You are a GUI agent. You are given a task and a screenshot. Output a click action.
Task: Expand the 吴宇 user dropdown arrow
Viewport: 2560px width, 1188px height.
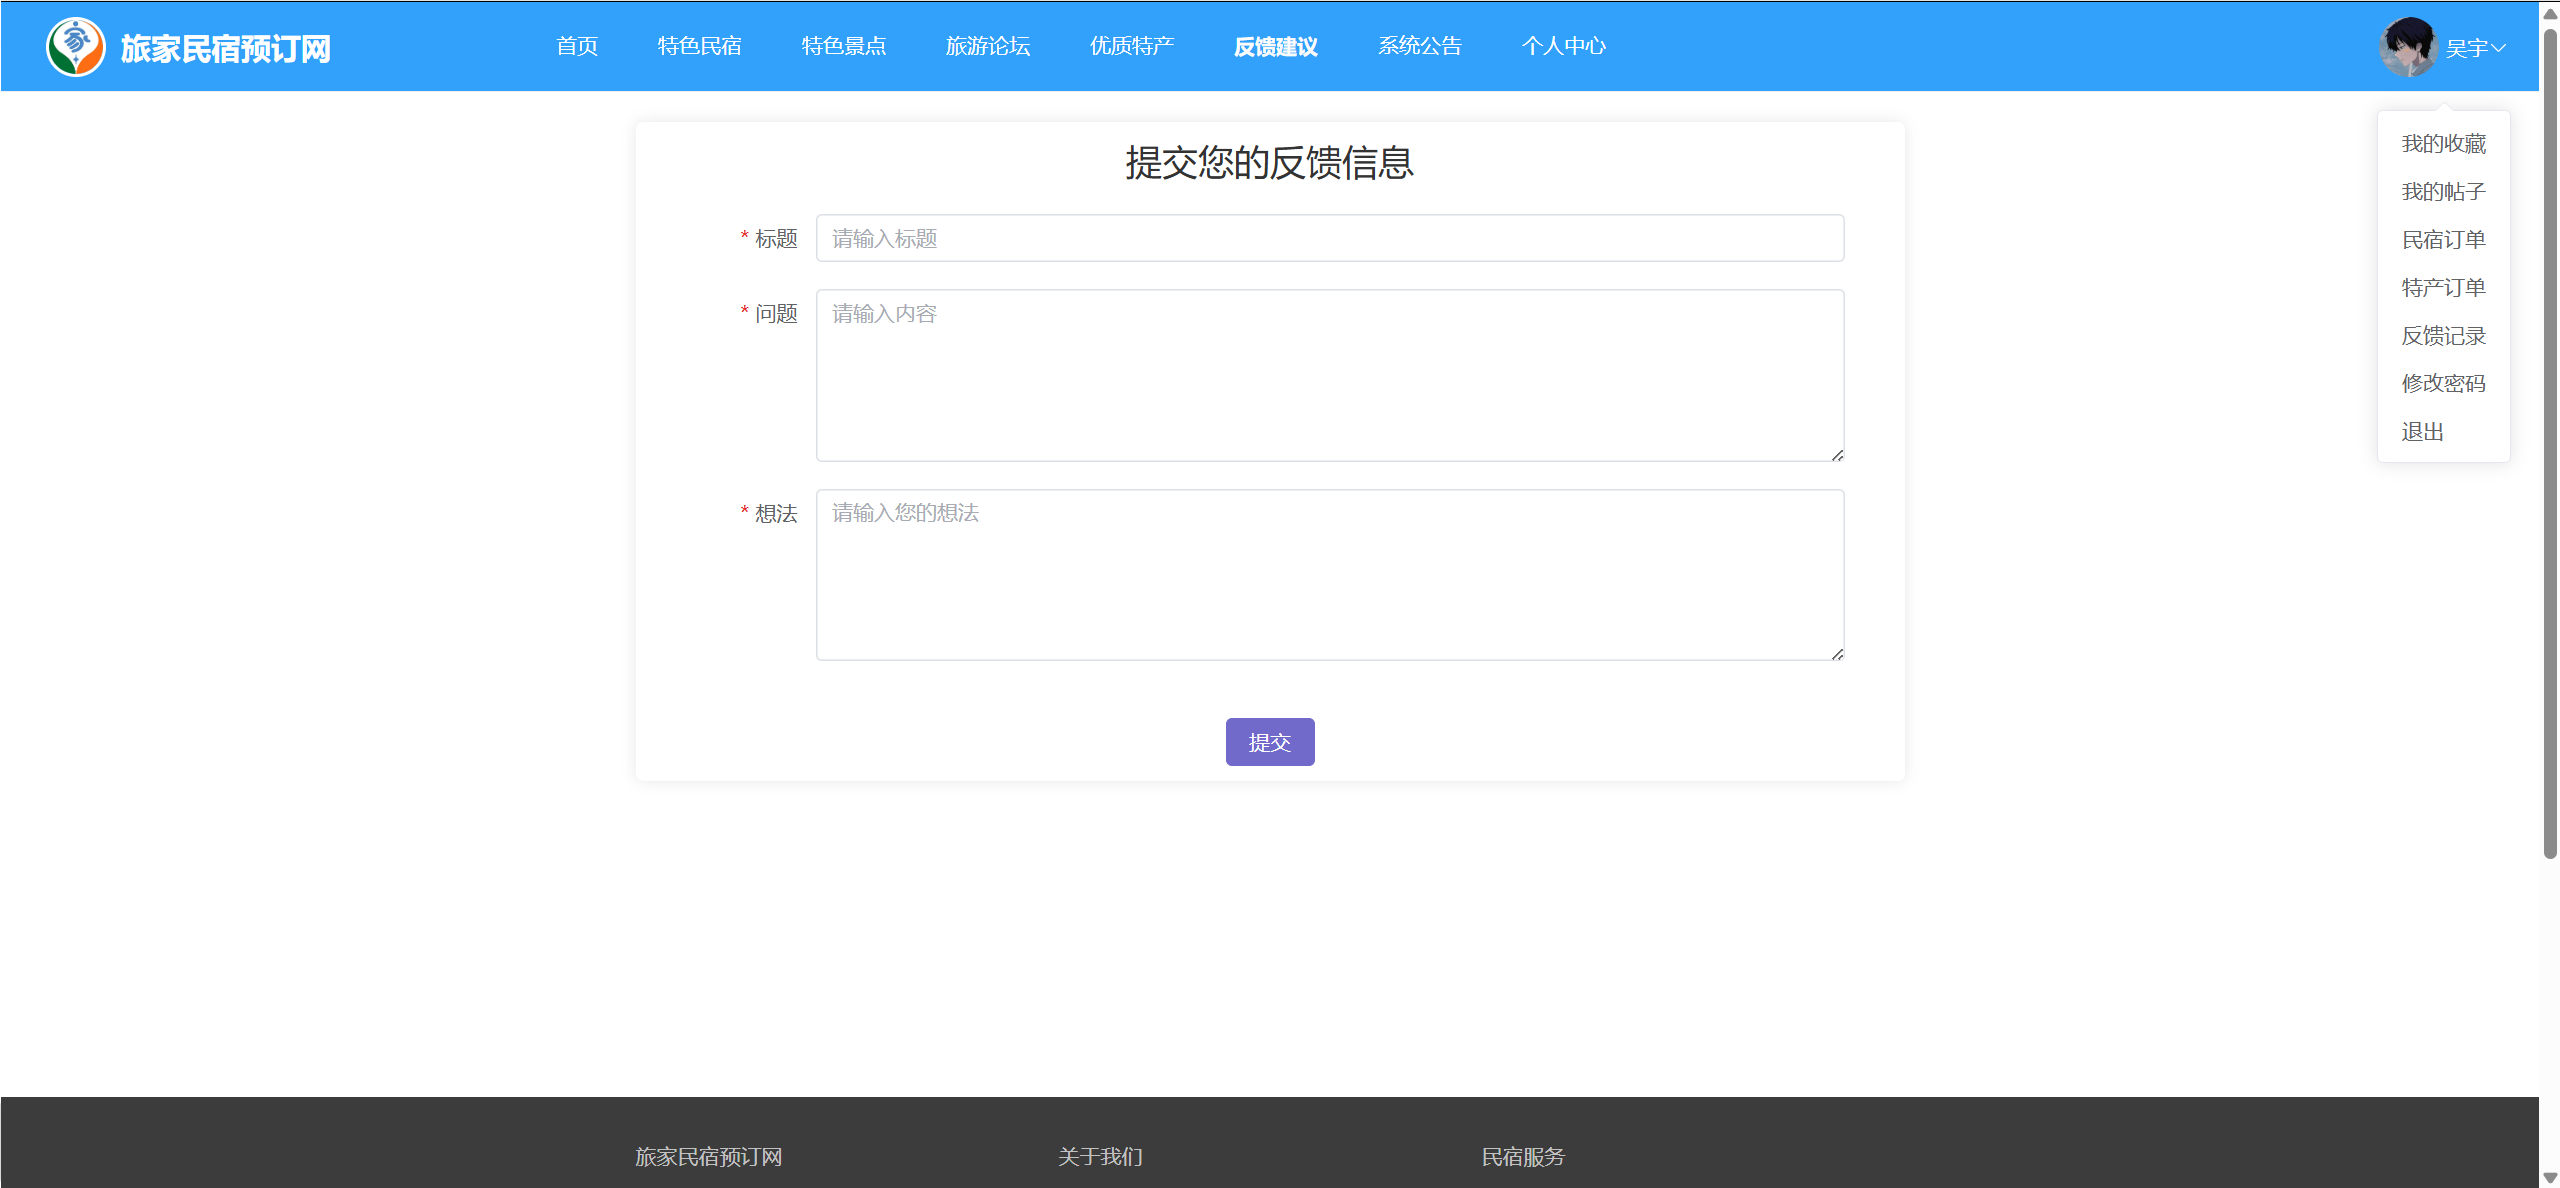click(2498, 48)
